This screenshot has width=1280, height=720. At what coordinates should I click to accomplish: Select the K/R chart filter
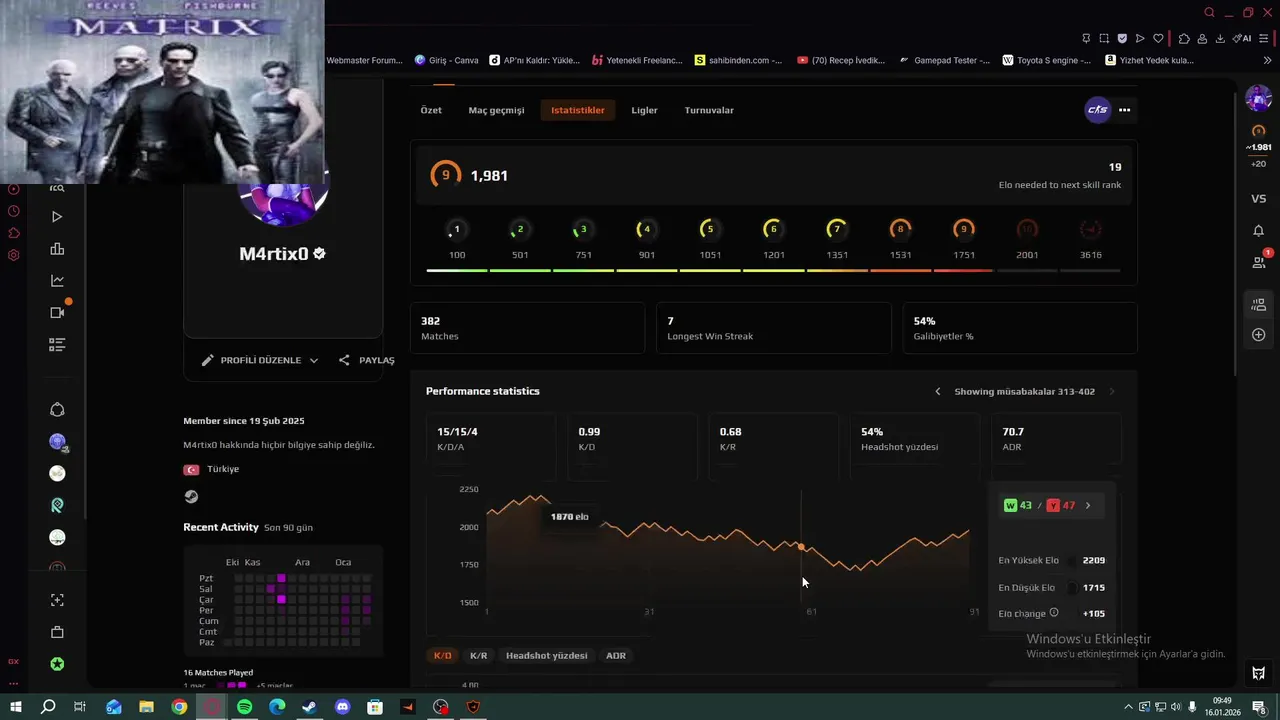pyautogui.click(x=479, y=655)
